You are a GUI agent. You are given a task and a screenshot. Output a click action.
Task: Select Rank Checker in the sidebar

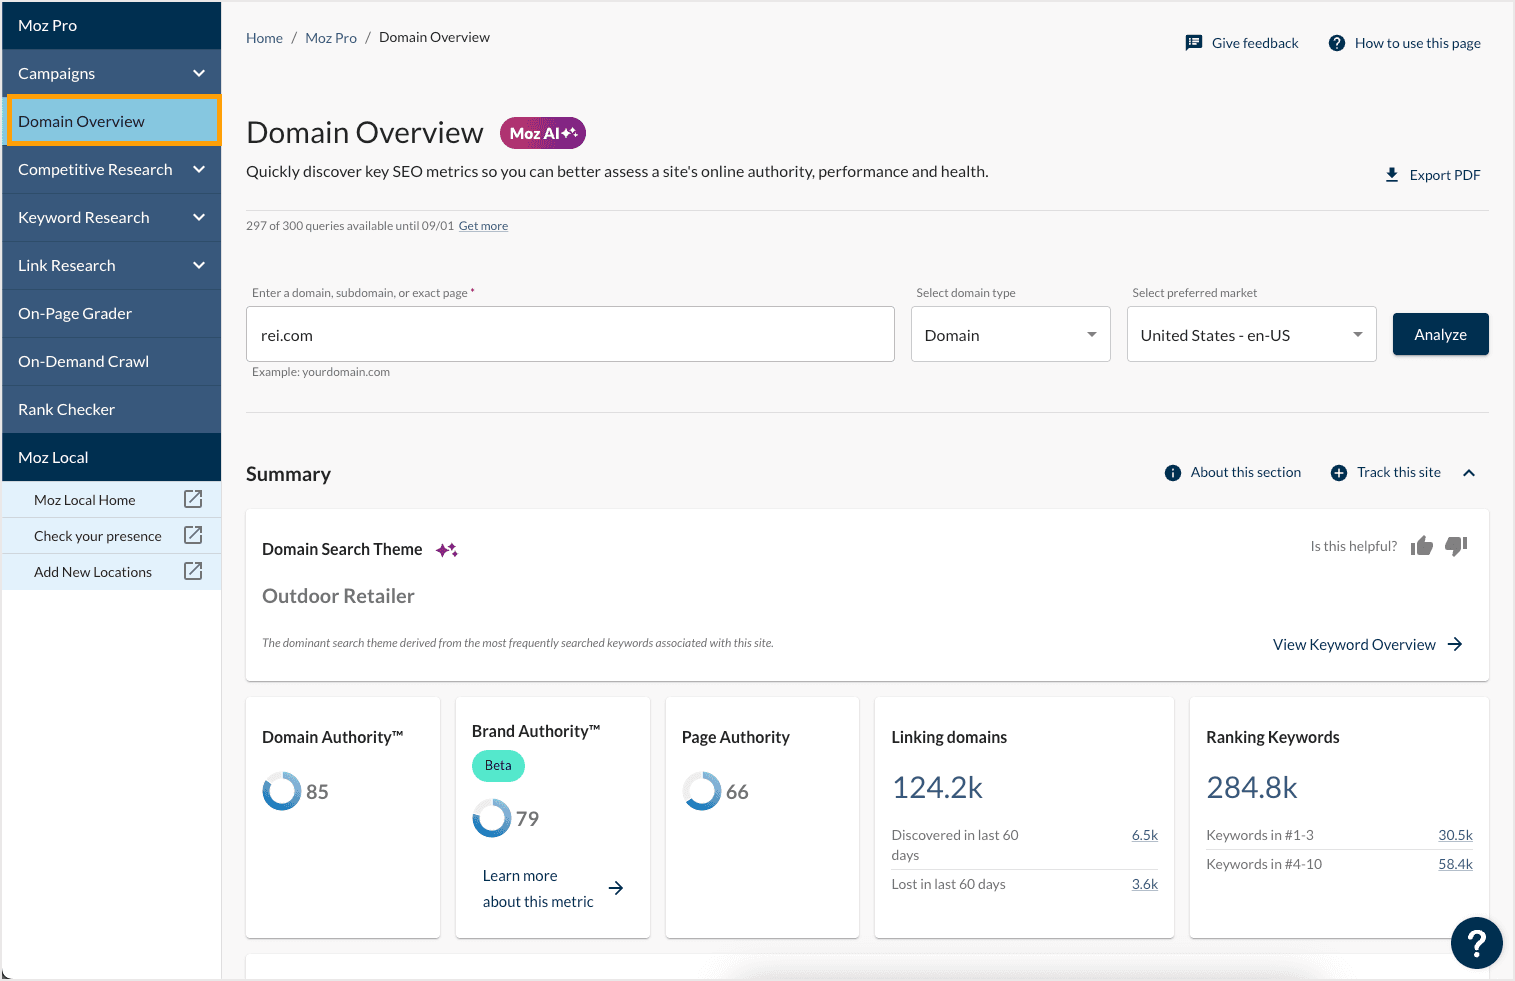tap(66, 409)
